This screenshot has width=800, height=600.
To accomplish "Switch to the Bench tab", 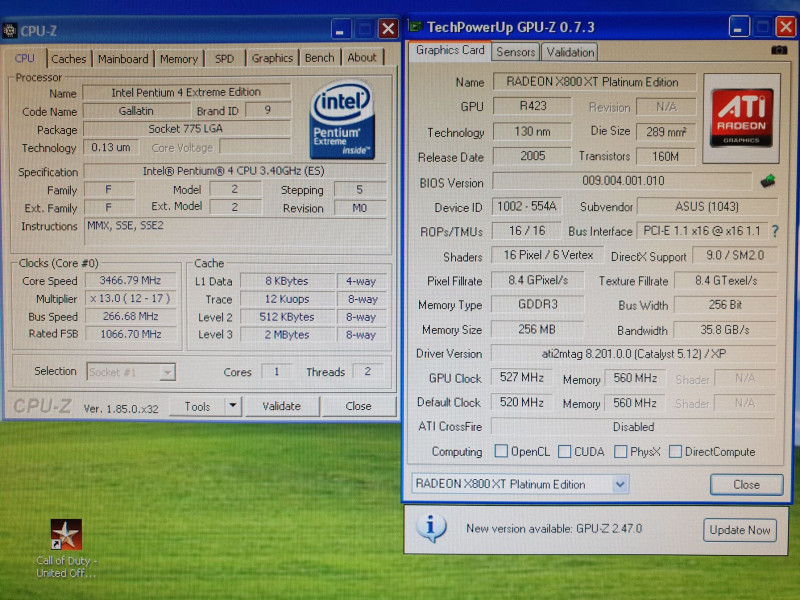I will click(x=319, y=58).
